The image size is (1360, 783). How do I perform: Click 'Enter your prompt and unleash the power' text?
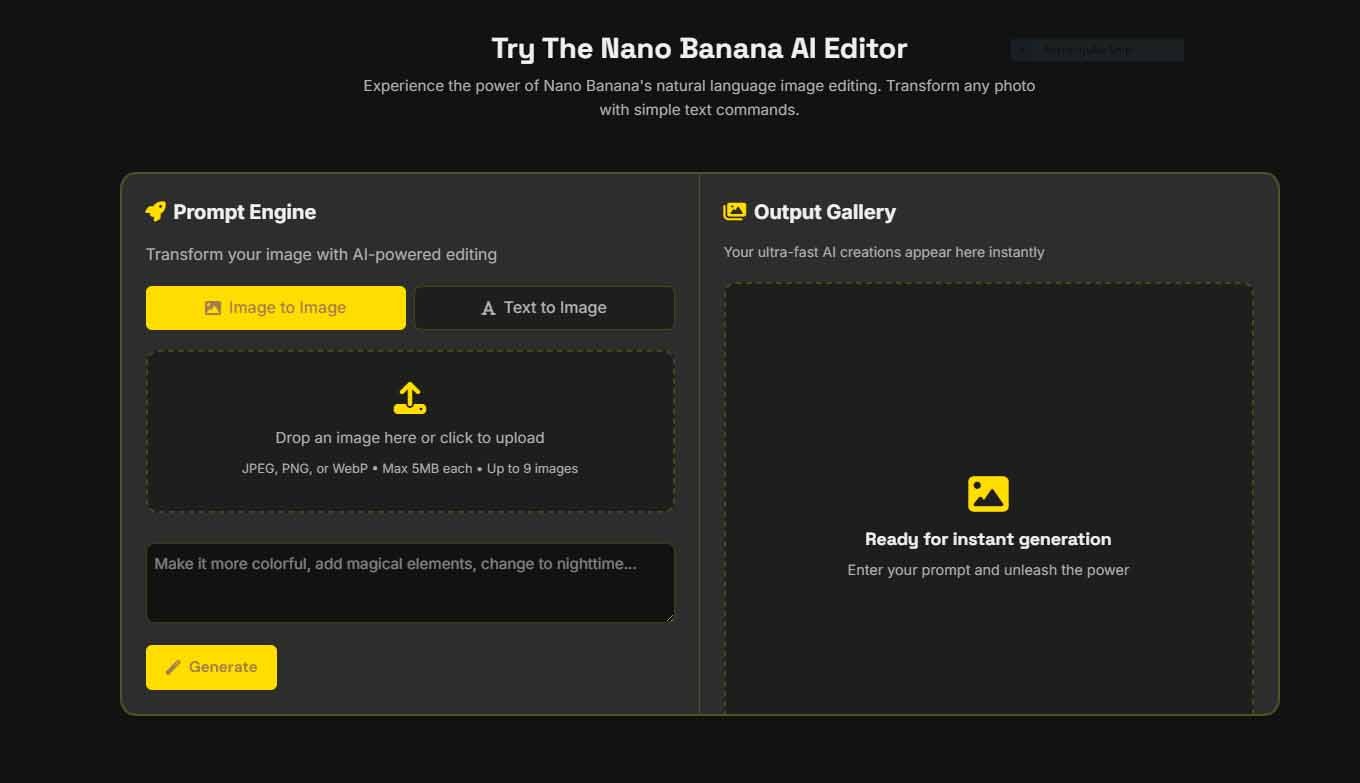(x=988, y=570)
